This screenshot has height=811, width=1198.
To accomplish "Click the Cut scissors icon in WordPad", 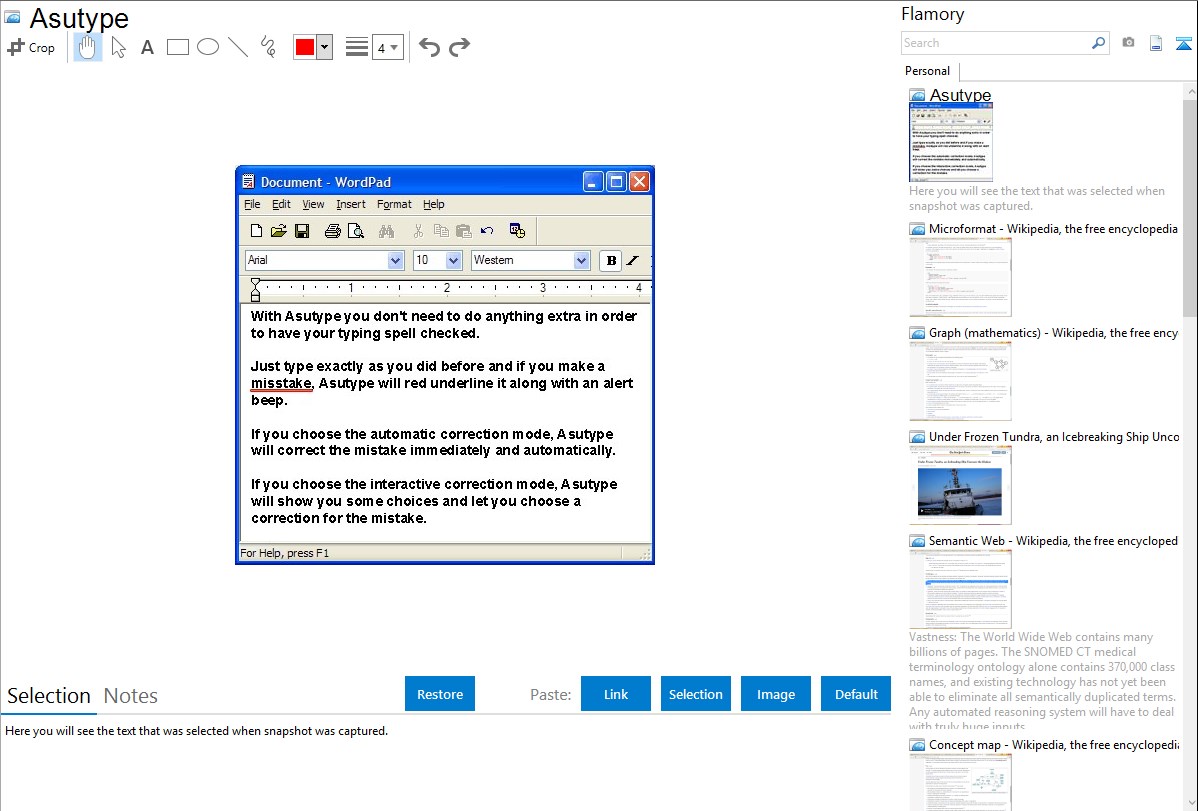I will (x=418, y=231).
